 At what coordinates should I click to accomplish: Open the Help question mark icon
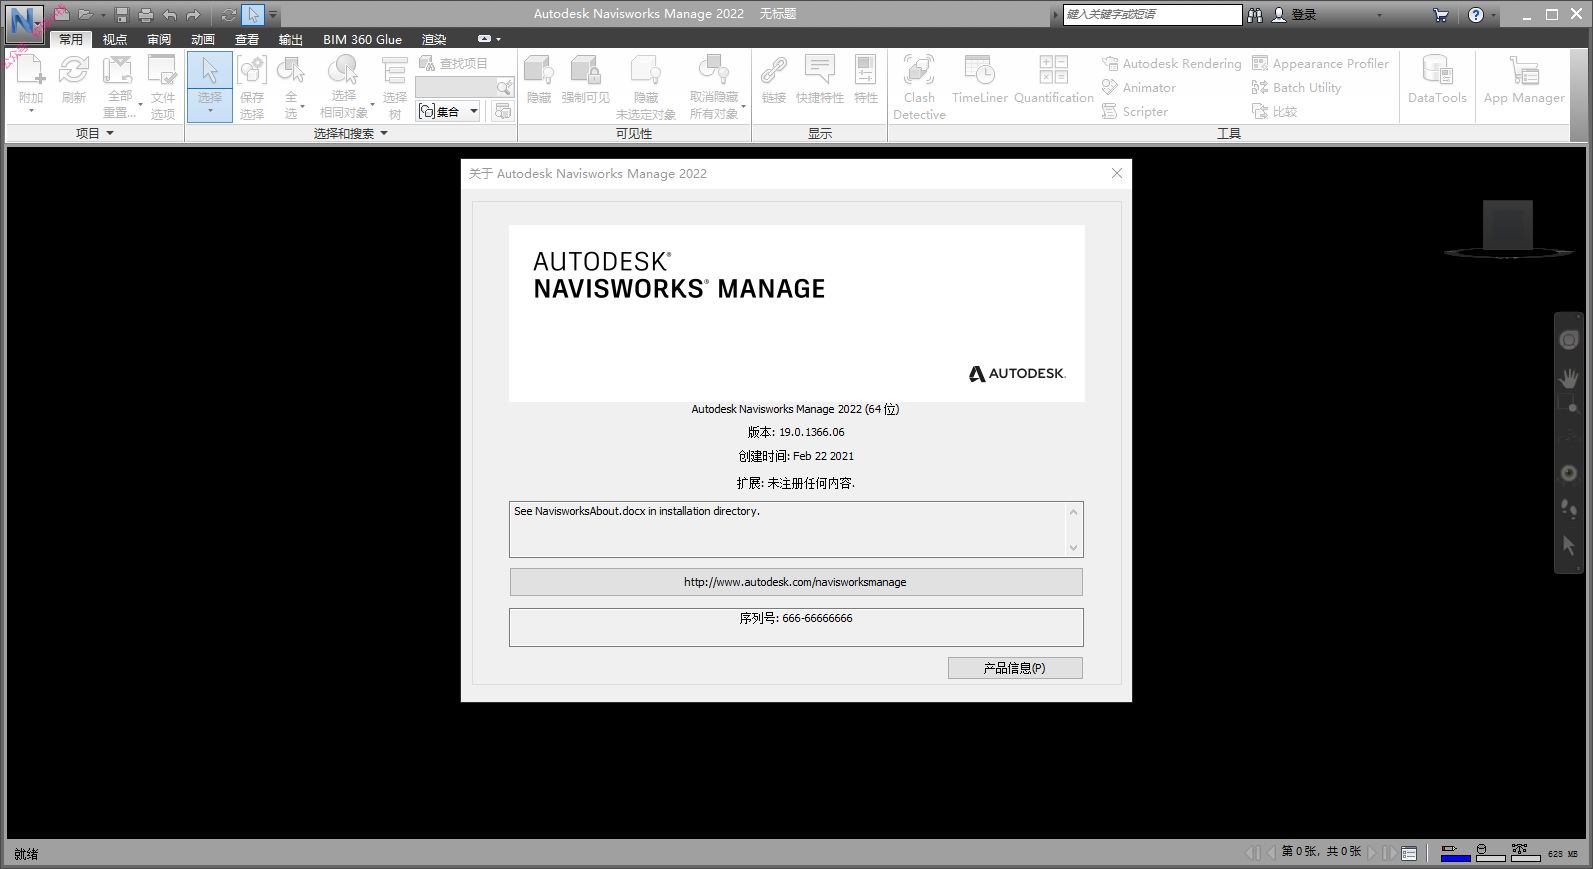pos(1476,15)
